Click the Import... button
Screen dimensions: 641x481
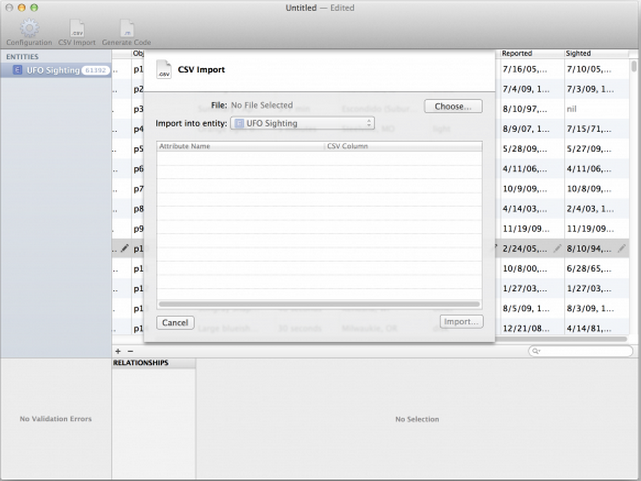click(x=461, y=322)
